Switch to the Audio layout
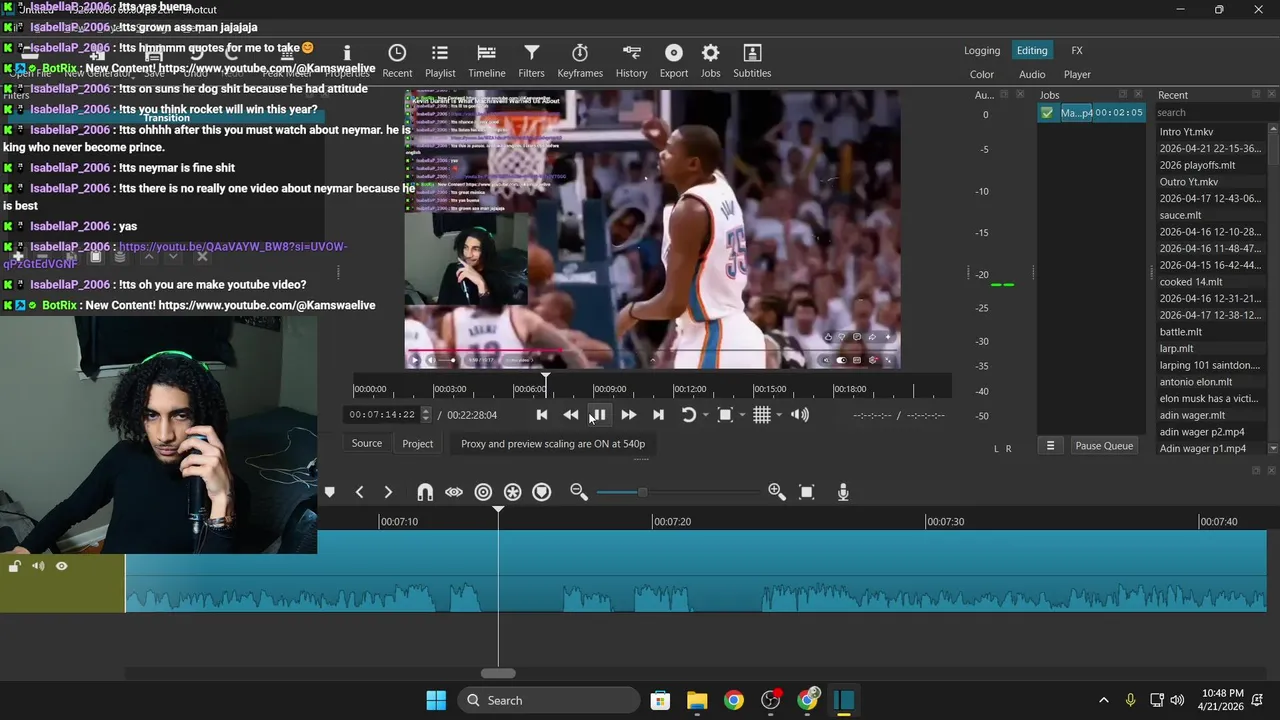Image resolution: width=1280 pixels, height=720 pixels. pos(1032,74)
